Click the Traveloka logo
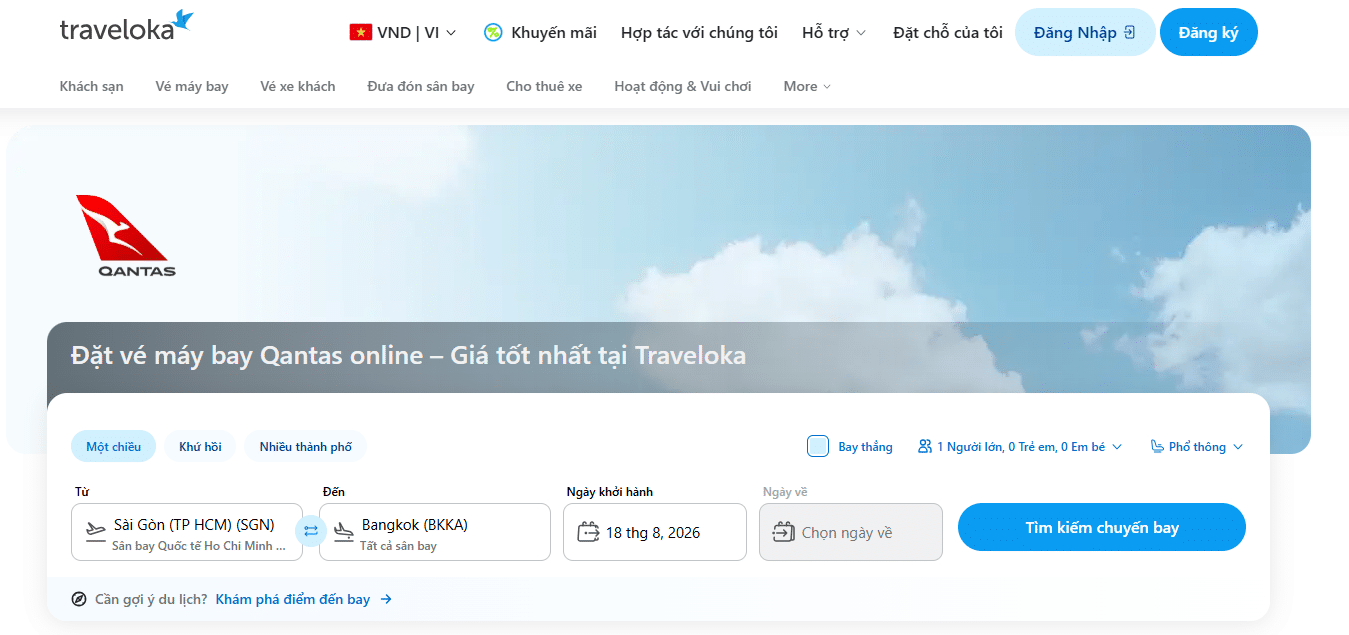The width and height of the screenshot is (1349, 635). [x=126, y=27]
